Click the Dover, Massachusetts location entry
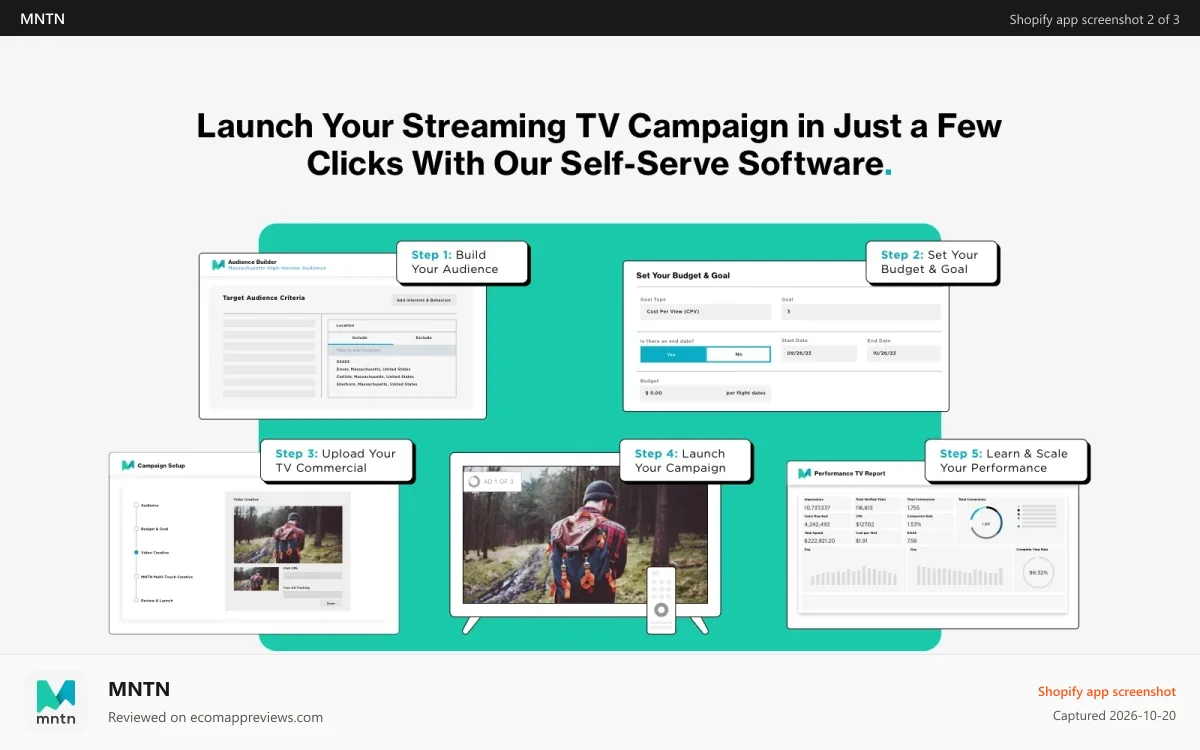Image resolution: width=1200 pixels, height=750 pixels. click(x=373, y=369)
